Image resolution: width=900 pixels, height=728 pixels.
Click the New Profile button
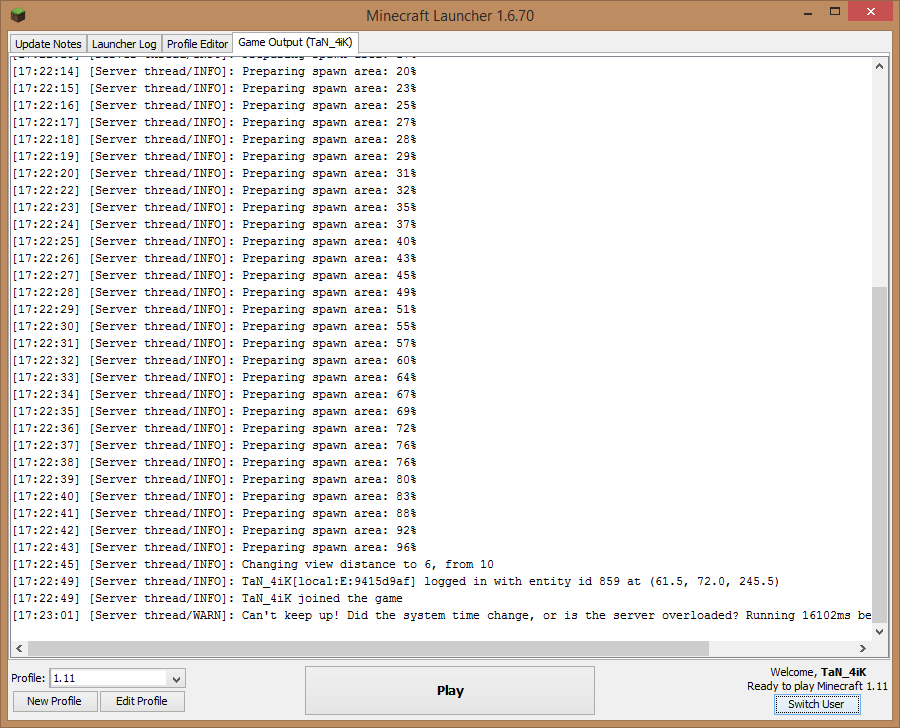pyautogui.click(x=55, y=701)
